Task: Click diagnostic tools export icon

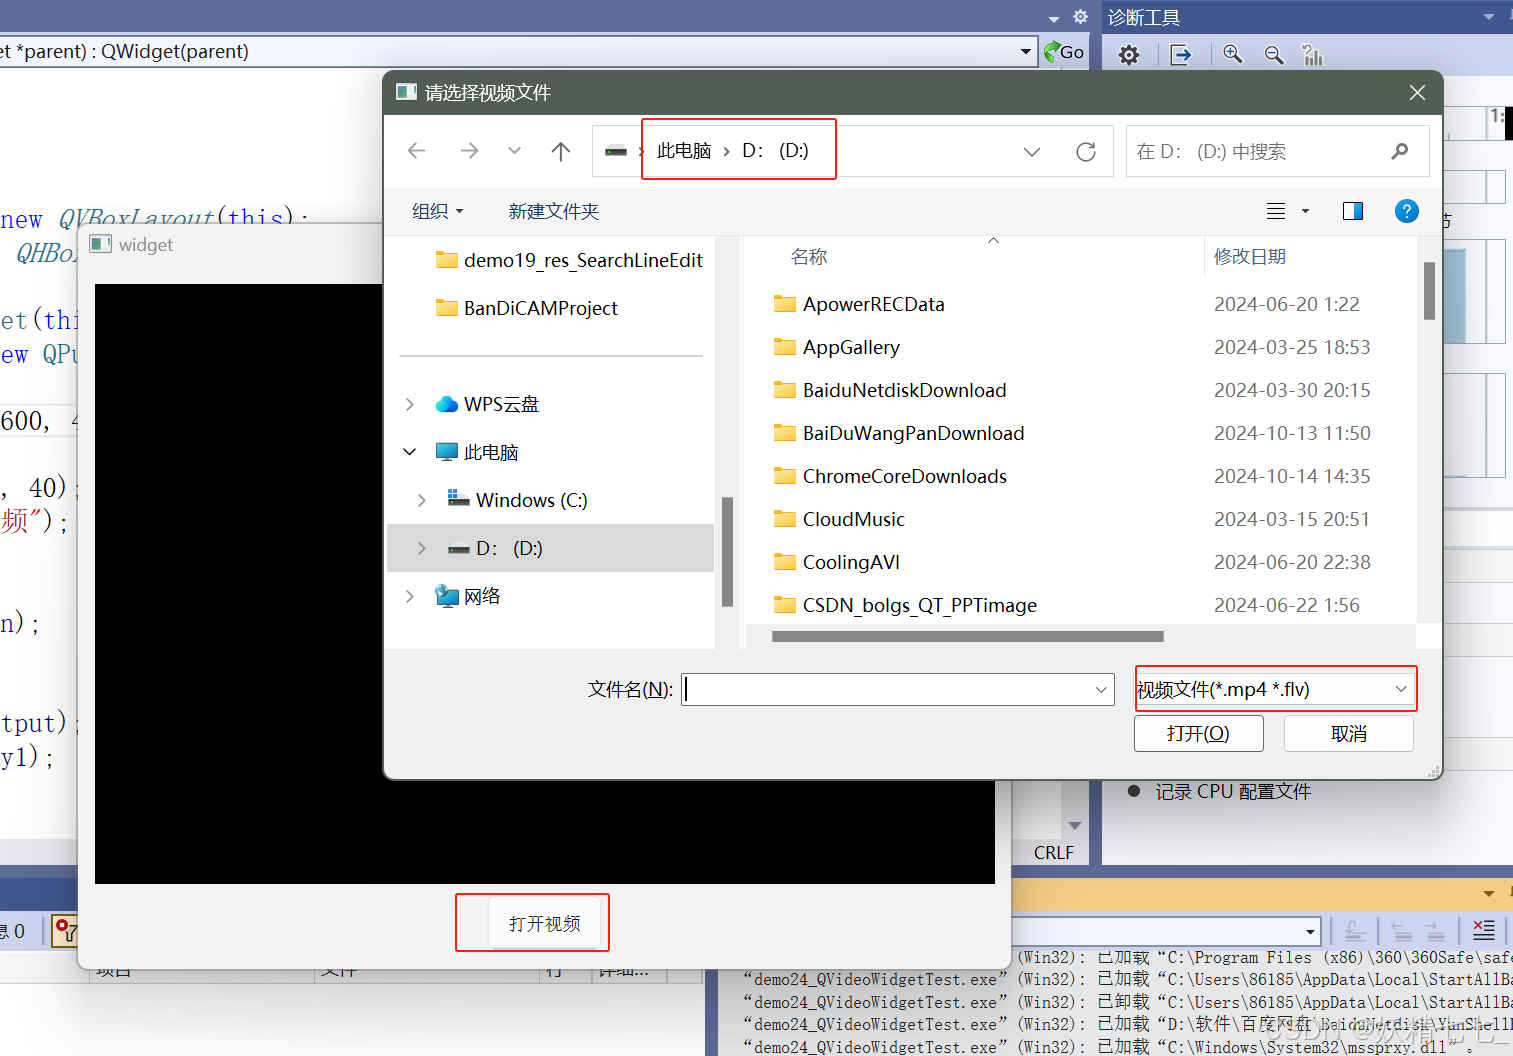Action: point(1181,55)
